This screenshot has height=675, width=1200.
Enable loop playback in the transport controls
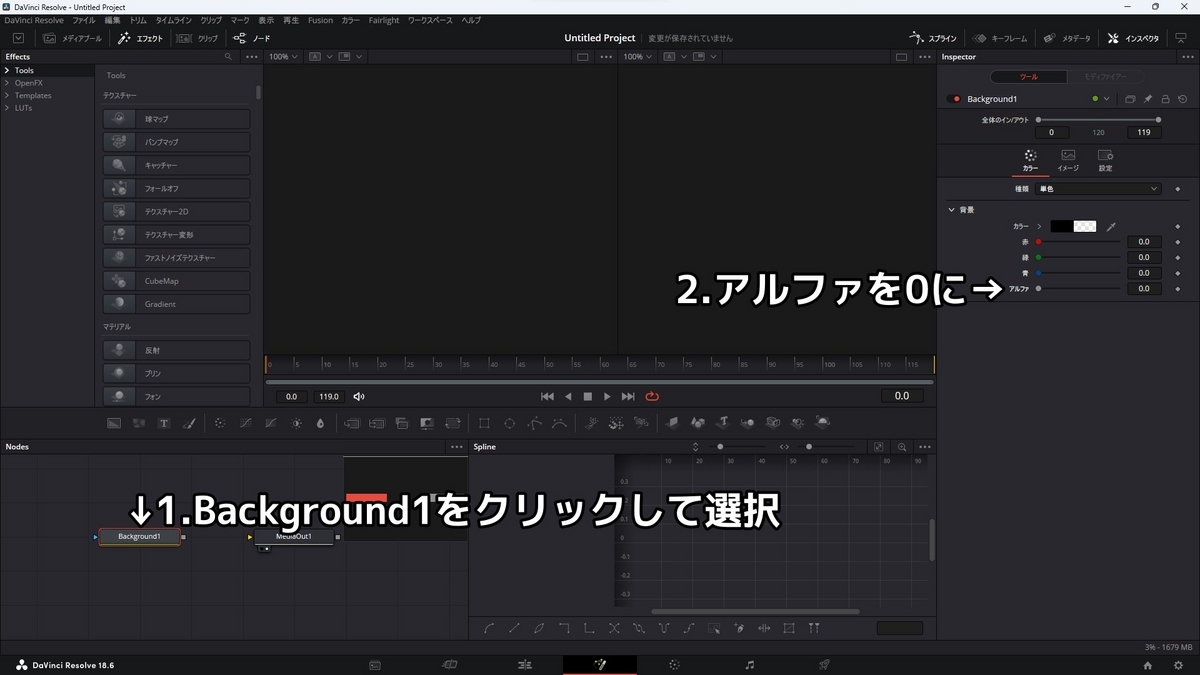pos(652,396)
